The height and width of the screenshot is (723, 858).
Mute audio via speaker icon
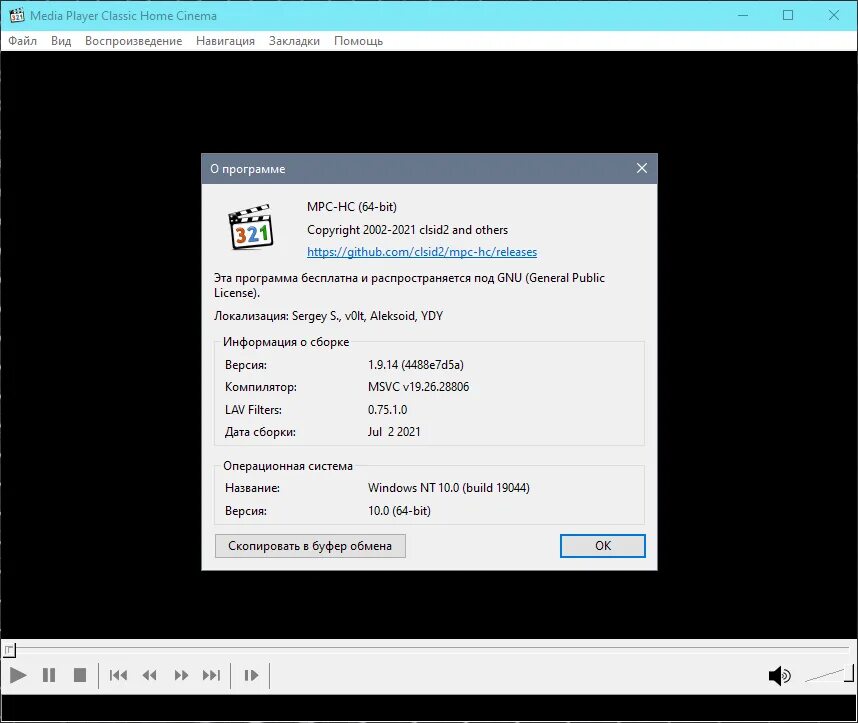(x=779, y=676)
